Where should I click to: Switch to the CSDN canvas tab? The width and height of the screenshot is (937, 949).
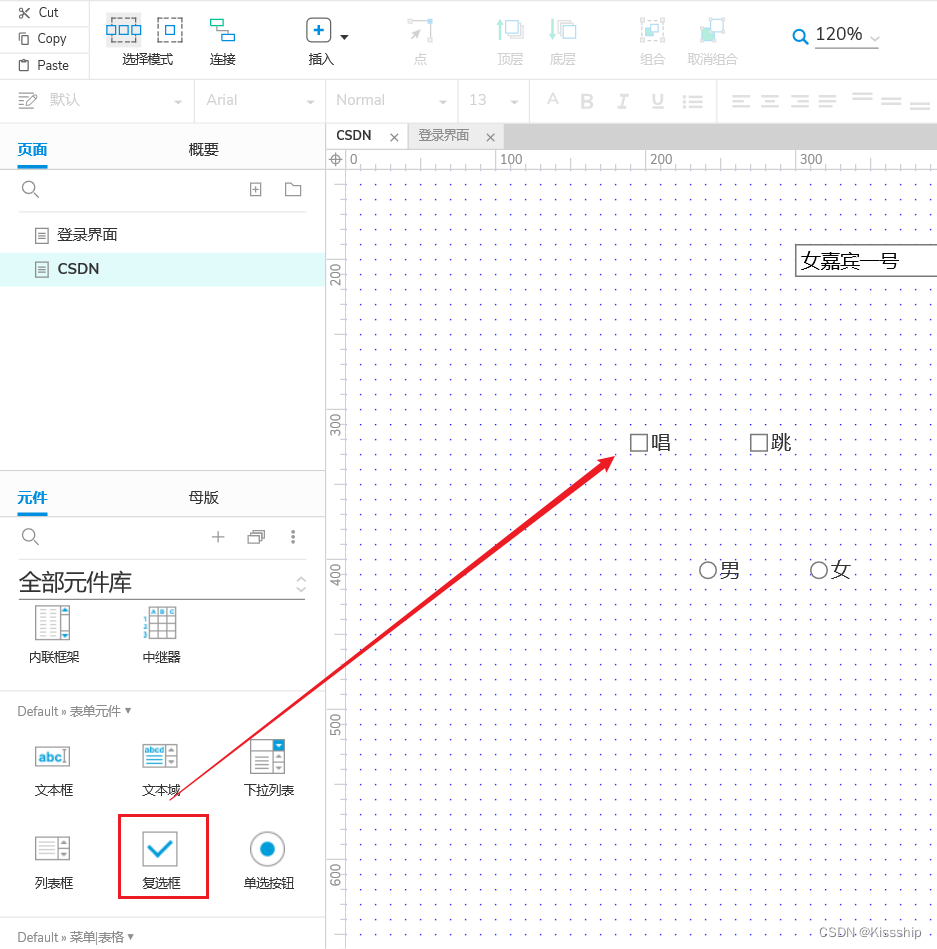point(354,136)
